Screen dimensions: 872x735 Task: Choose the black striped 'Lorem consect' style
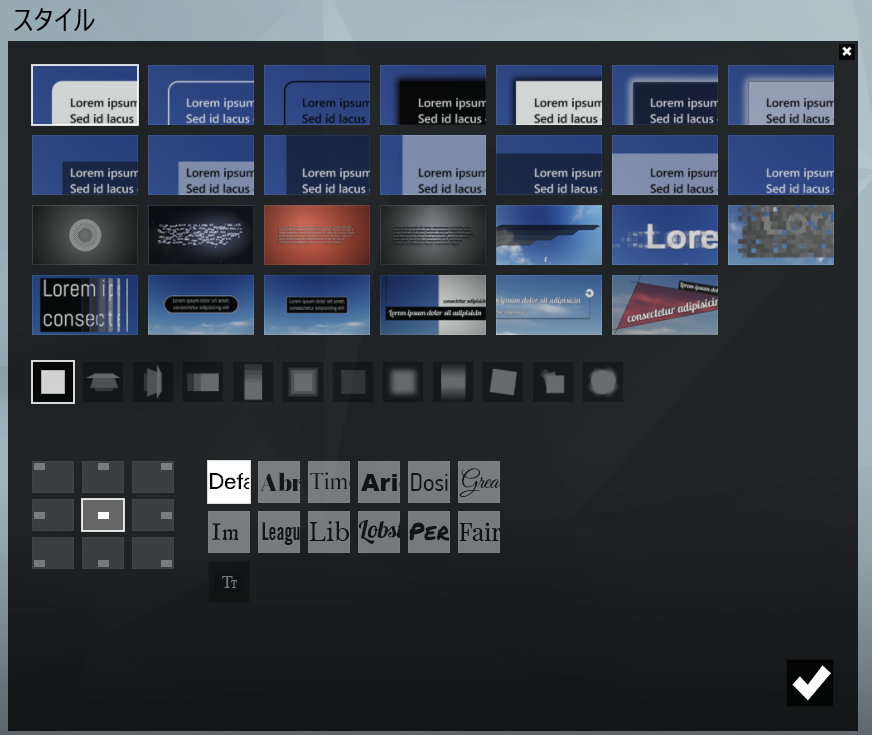click(85, 305)
